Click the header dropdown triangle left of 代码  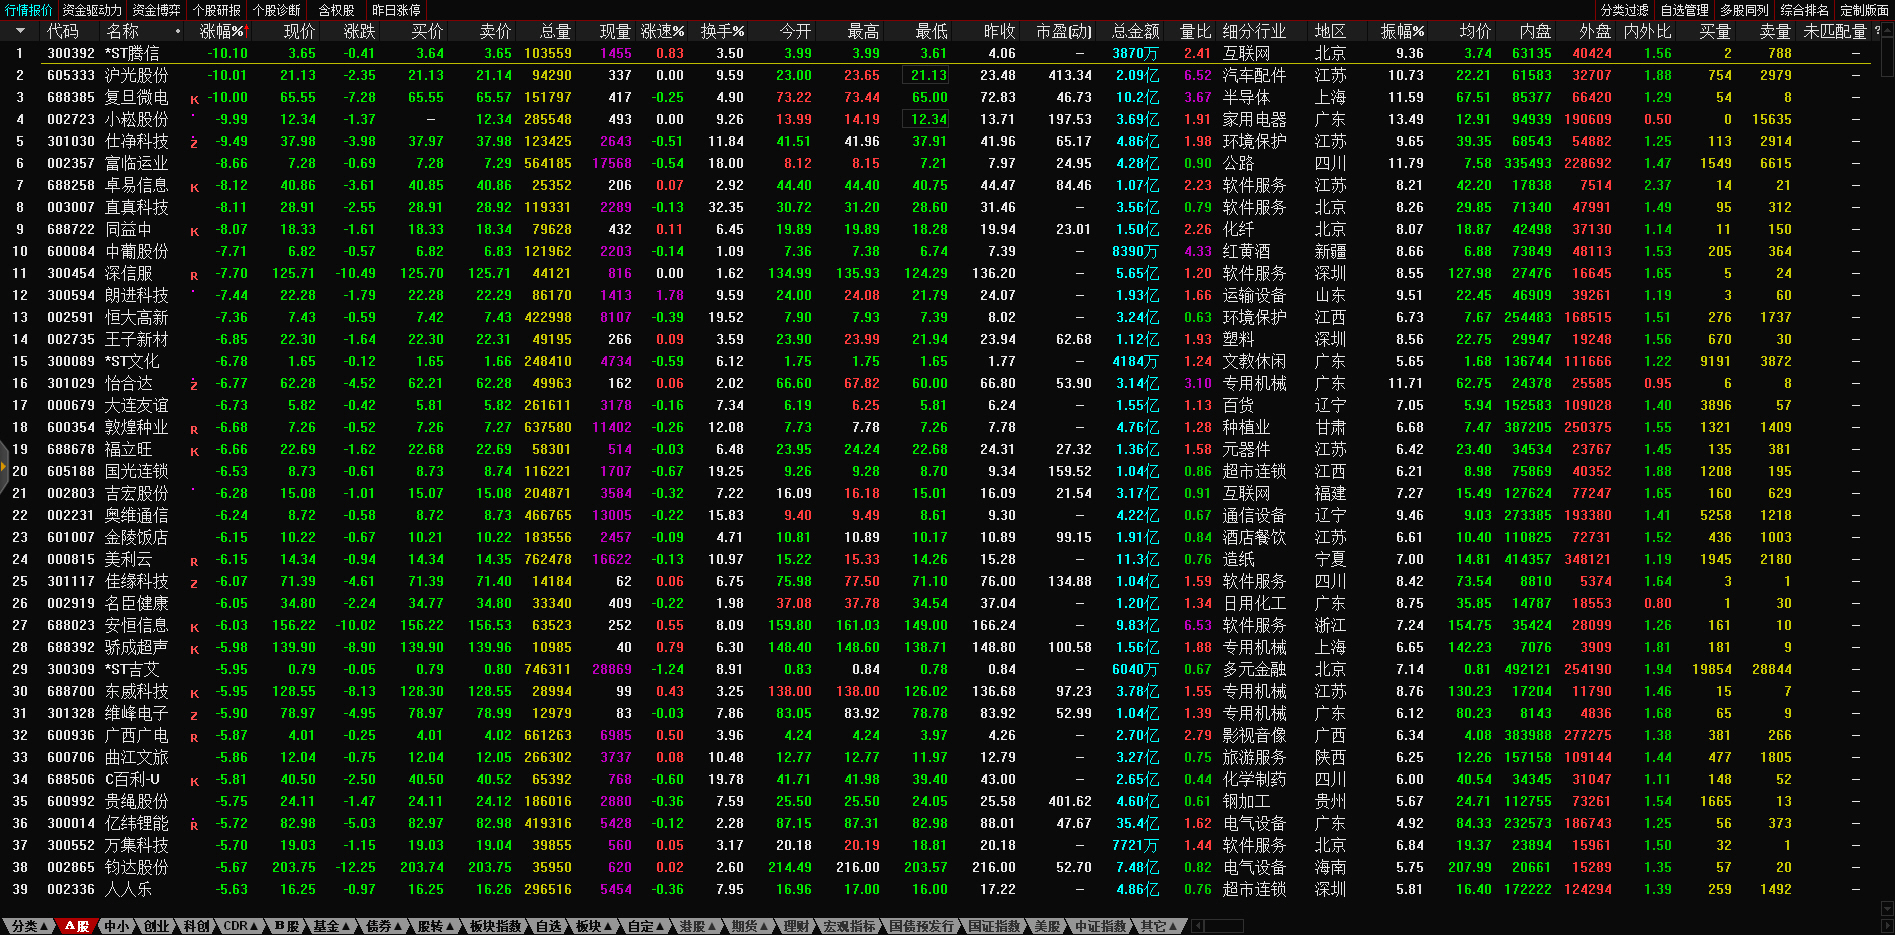pyautogui.click(x=19, y=32)
